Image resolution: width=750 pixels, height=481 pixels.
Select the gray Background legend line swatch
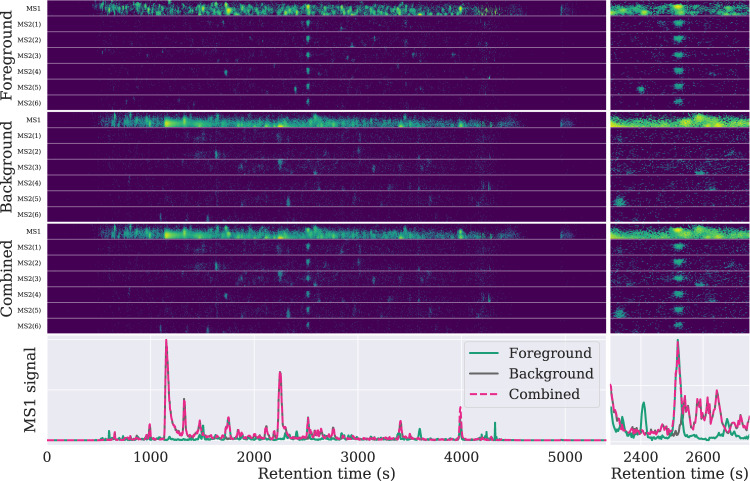pyautogui.click(x=485, y=373)
